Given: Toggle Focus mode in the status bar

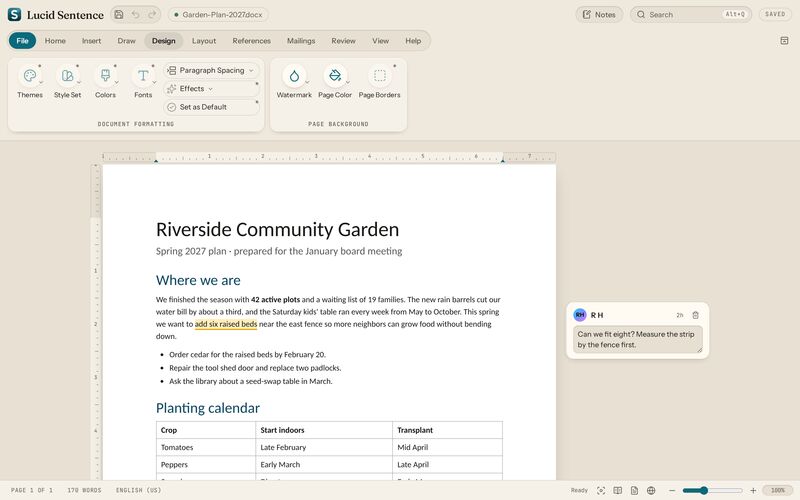Looking at the screenshot, I should coord(601,490).
